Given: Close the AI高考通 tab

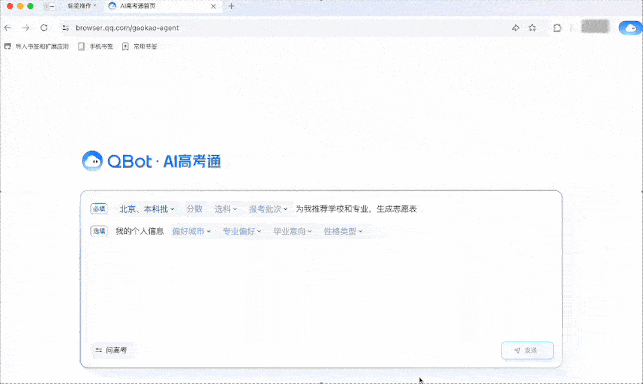Looking at the screenshot, I should point(213,6).
